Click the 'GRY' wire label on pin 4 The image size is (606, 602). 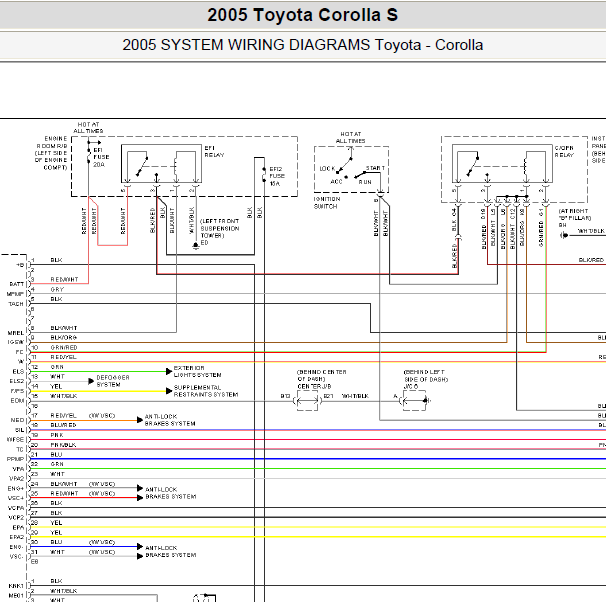57,289
